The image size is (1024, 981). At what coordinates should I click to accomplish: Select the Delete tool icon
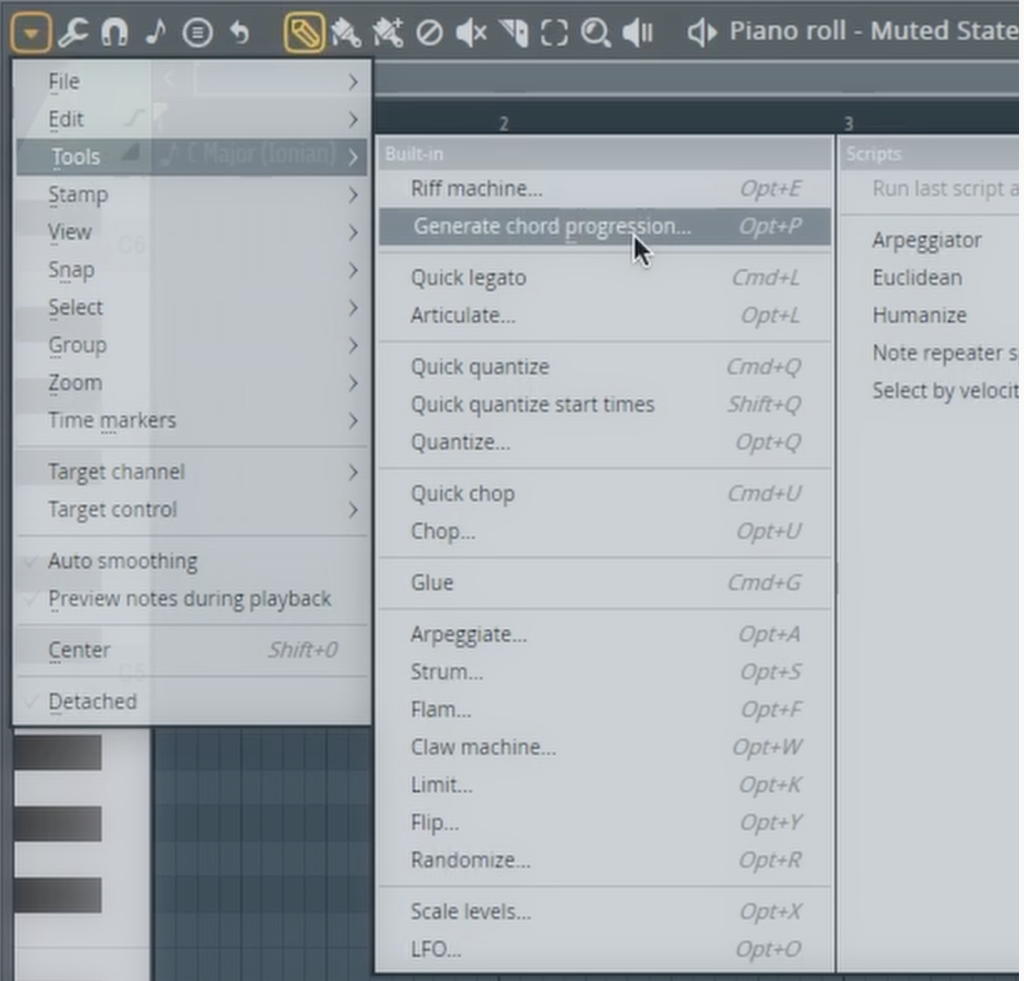click(x=429, y=33)
